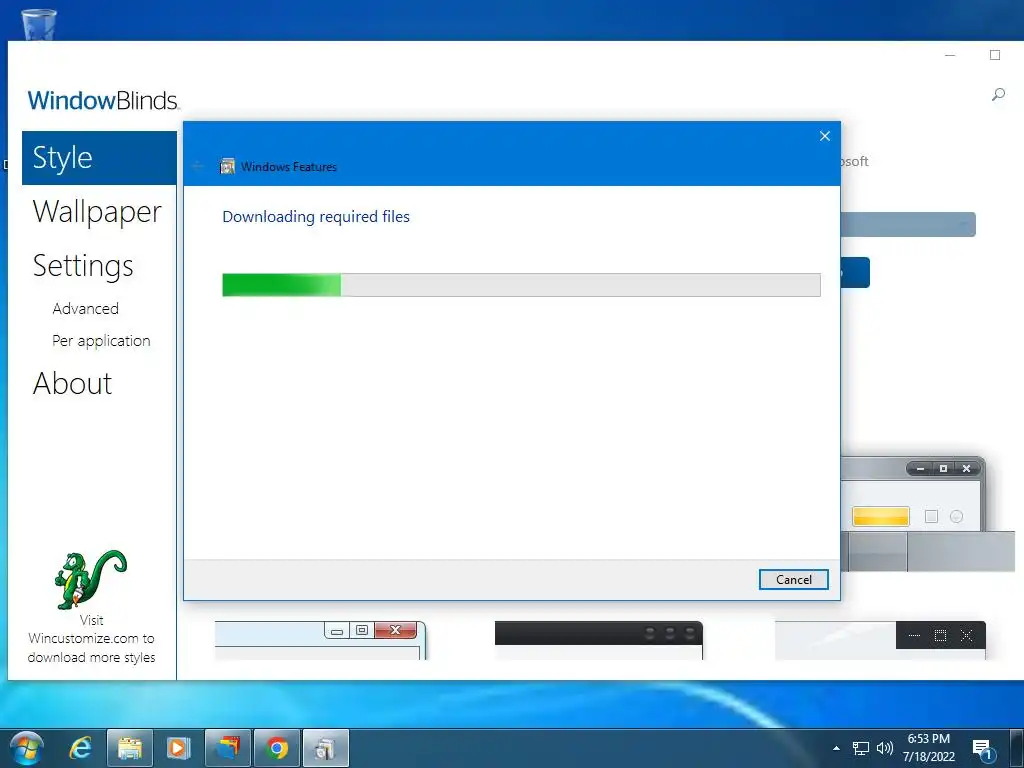Cancel the Windows Features download
Viewport: 1024px width, 768px height.
793,579
